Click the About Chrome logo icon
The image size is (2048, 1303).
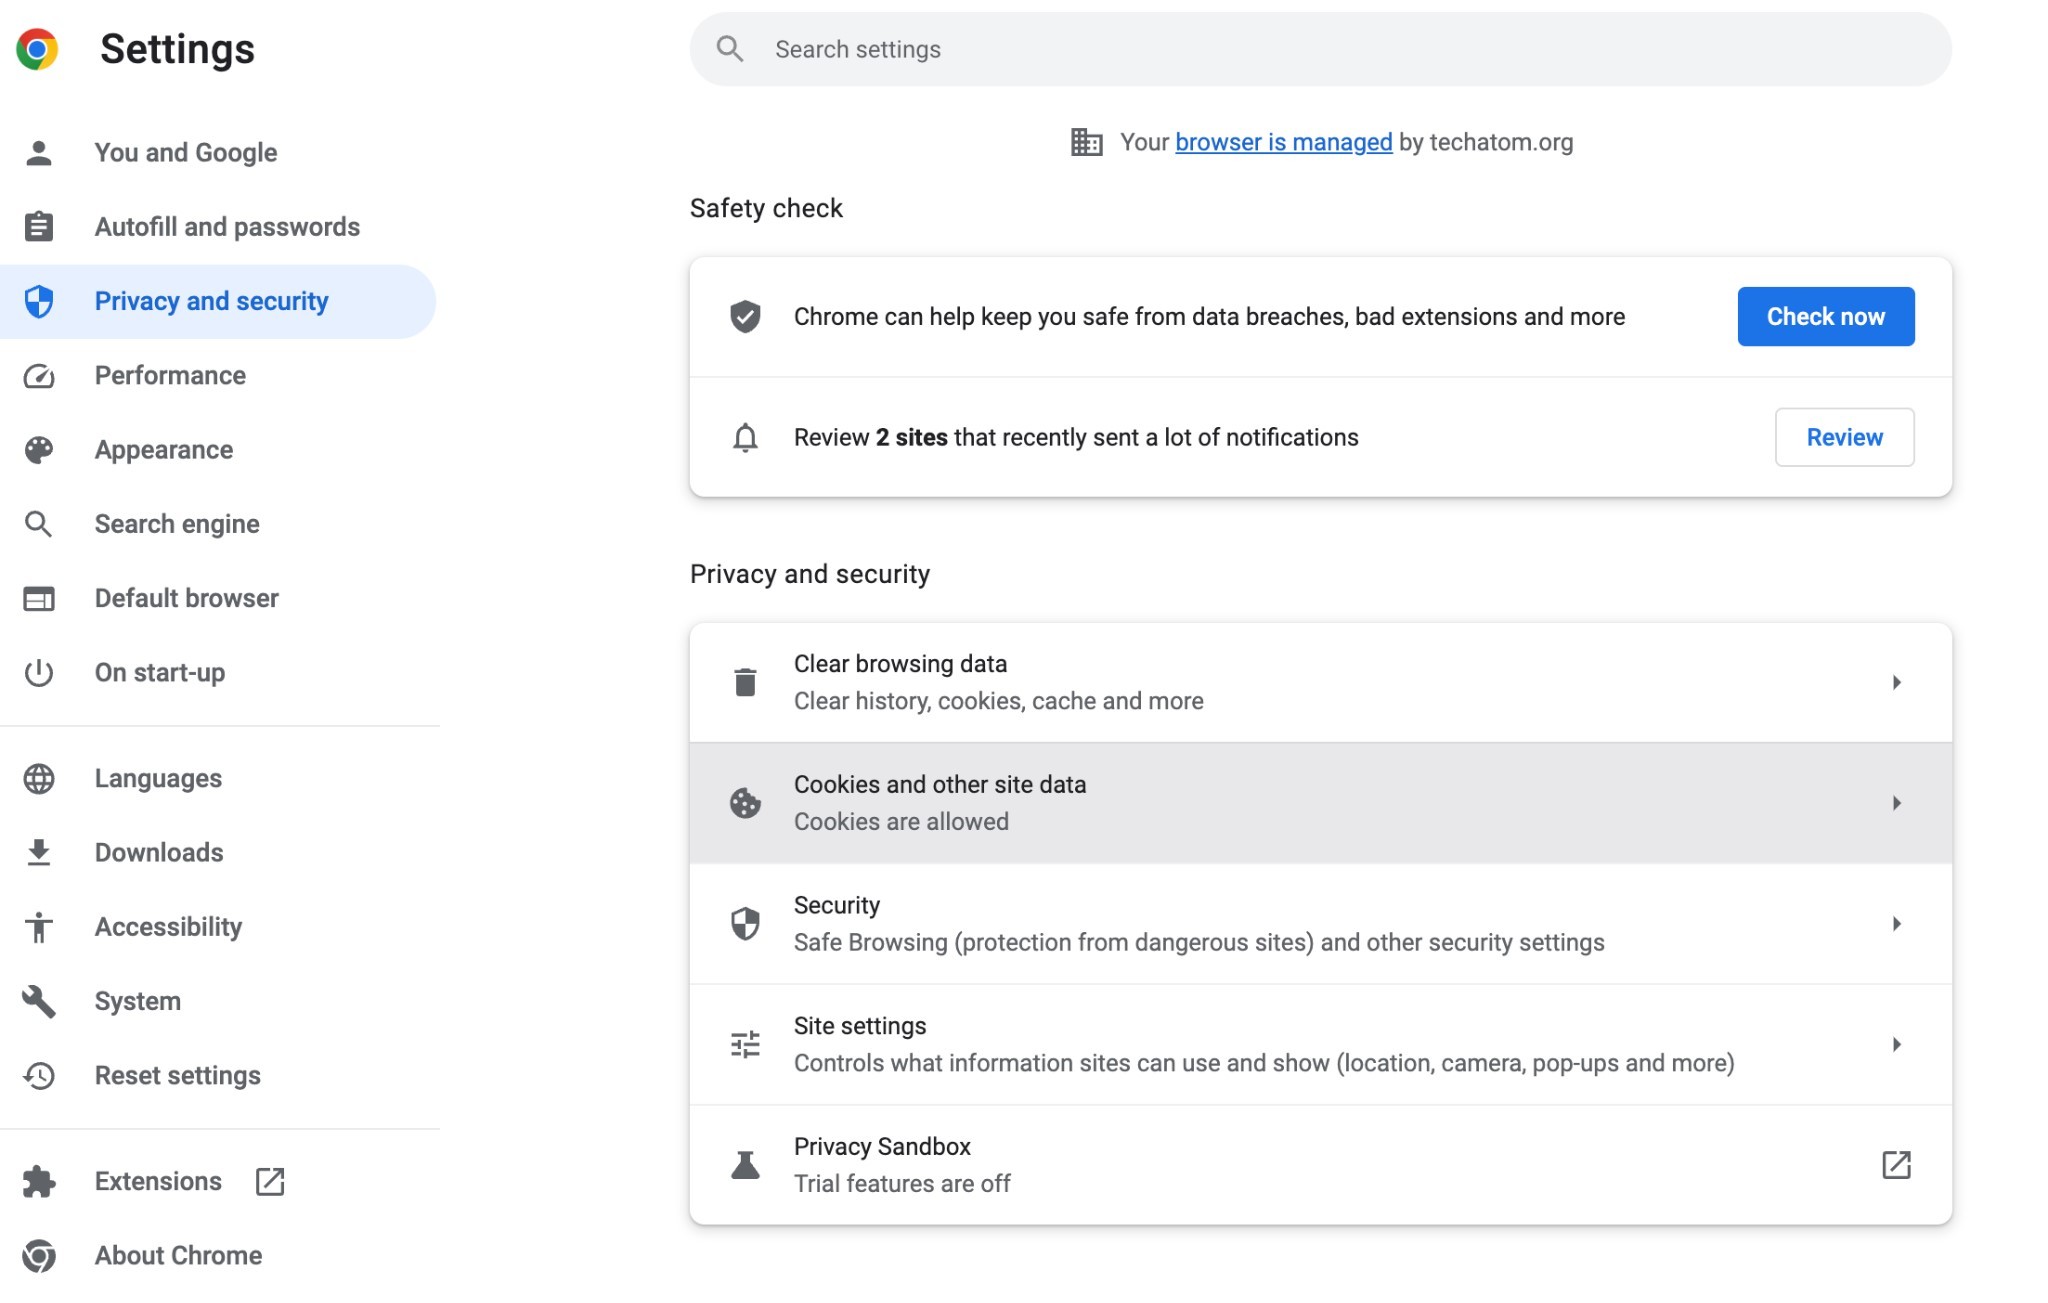click(39, 1256)
